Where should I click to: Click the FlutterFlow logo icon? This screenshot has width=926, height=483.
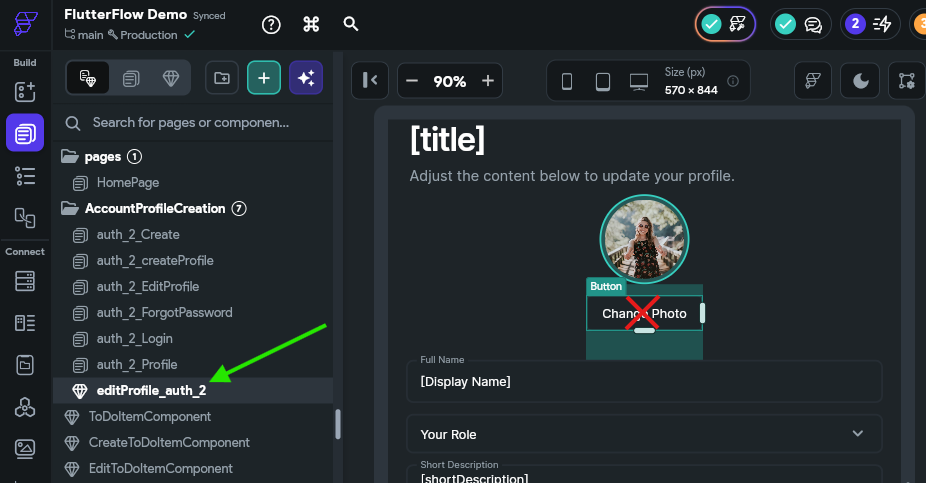tap(25, 24)
